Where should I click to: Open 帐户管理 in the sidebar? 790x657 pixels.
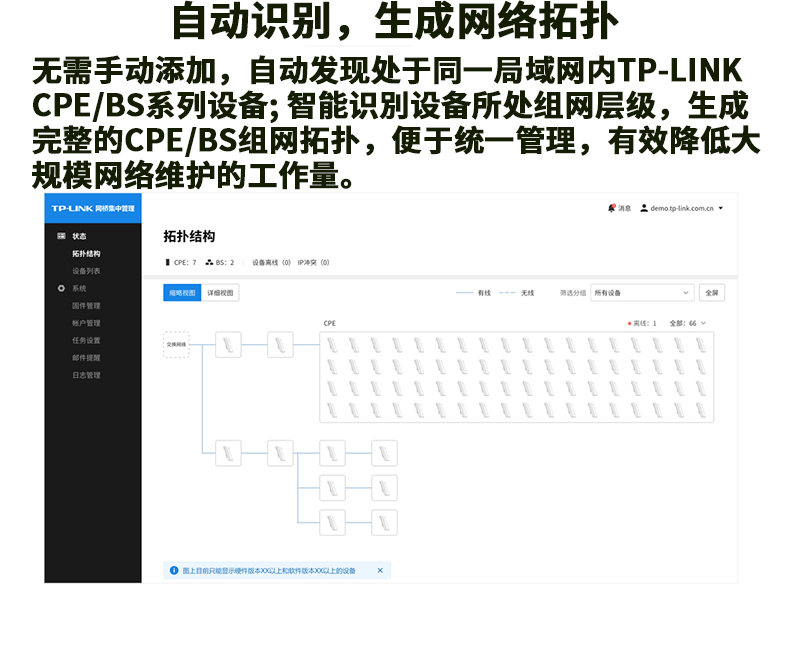pyautogui.click(x=86, y=323)
